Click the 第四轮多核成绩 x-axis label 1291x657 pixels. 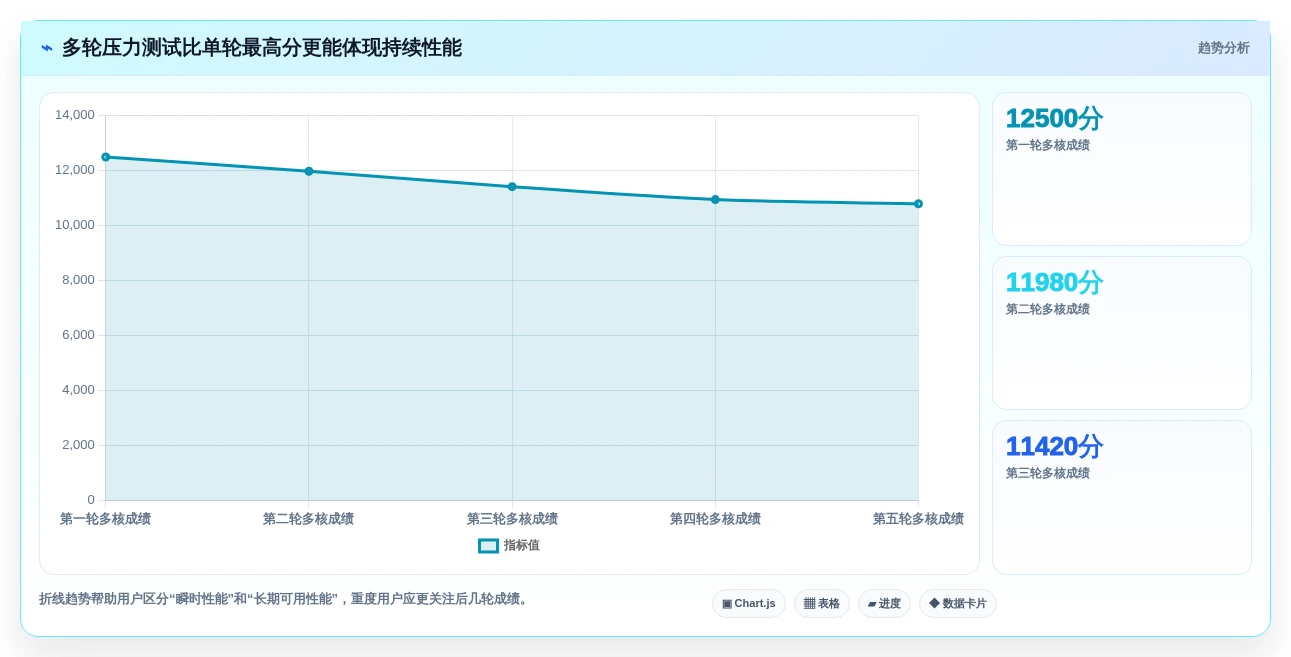715,519
